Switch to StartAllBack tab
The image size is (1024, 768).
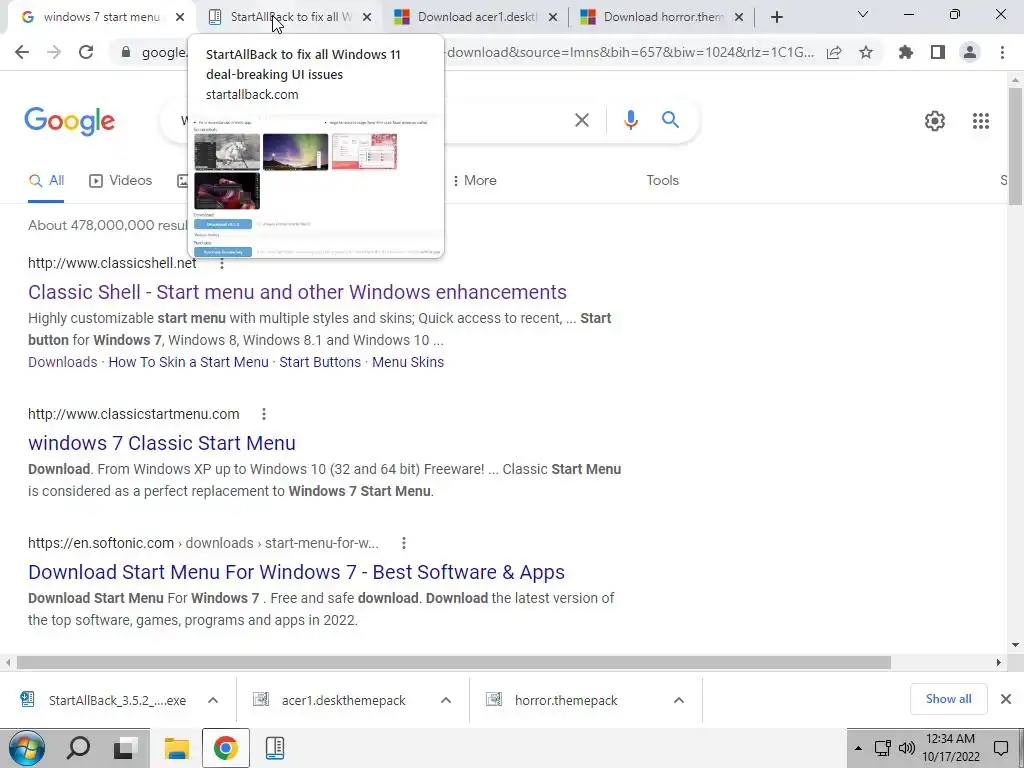[x=291, y=17]
